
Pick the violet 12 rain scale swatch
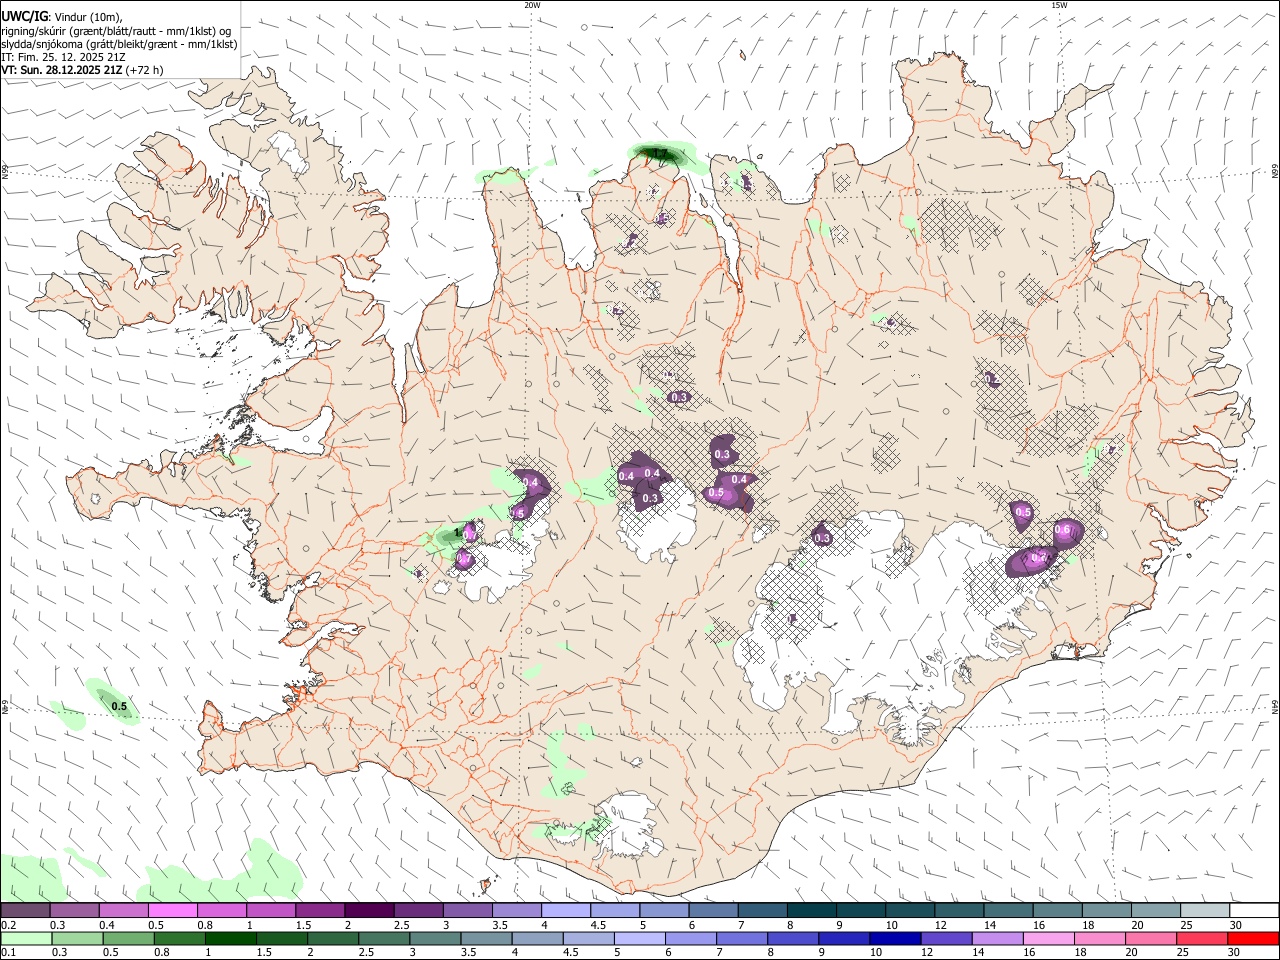946,938
